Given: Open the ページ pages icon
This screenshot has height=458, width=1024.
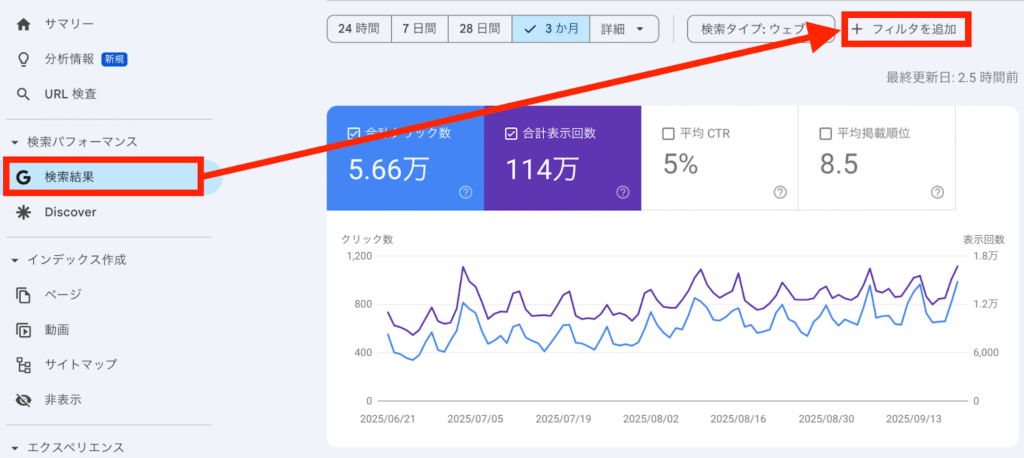Looking at the screenshot, I should coord(24,294).
